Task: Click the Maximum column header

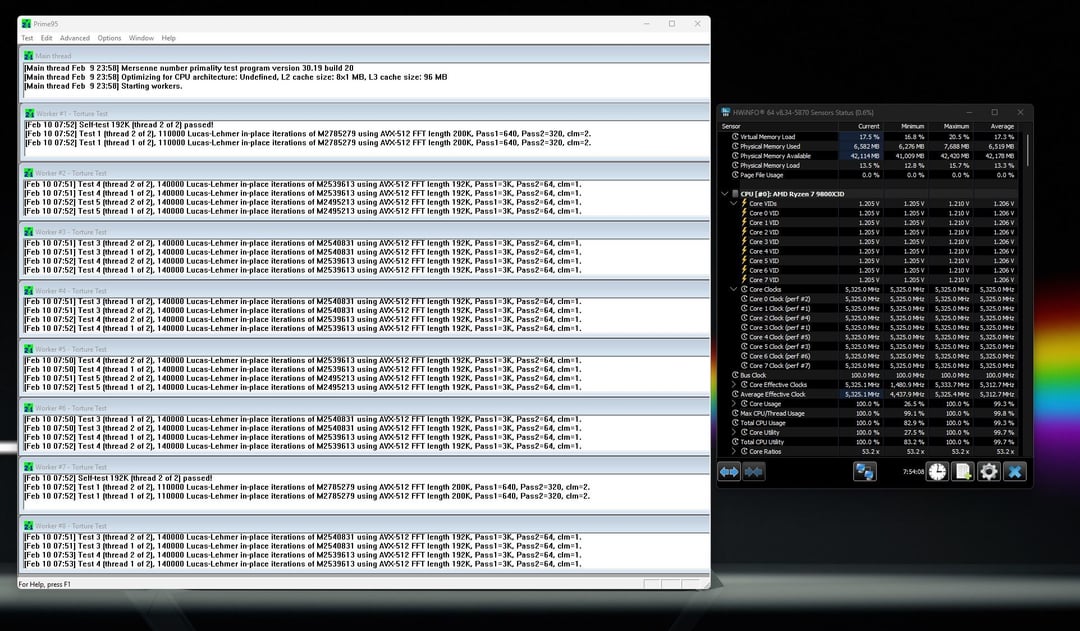Action: coord(957,127)
